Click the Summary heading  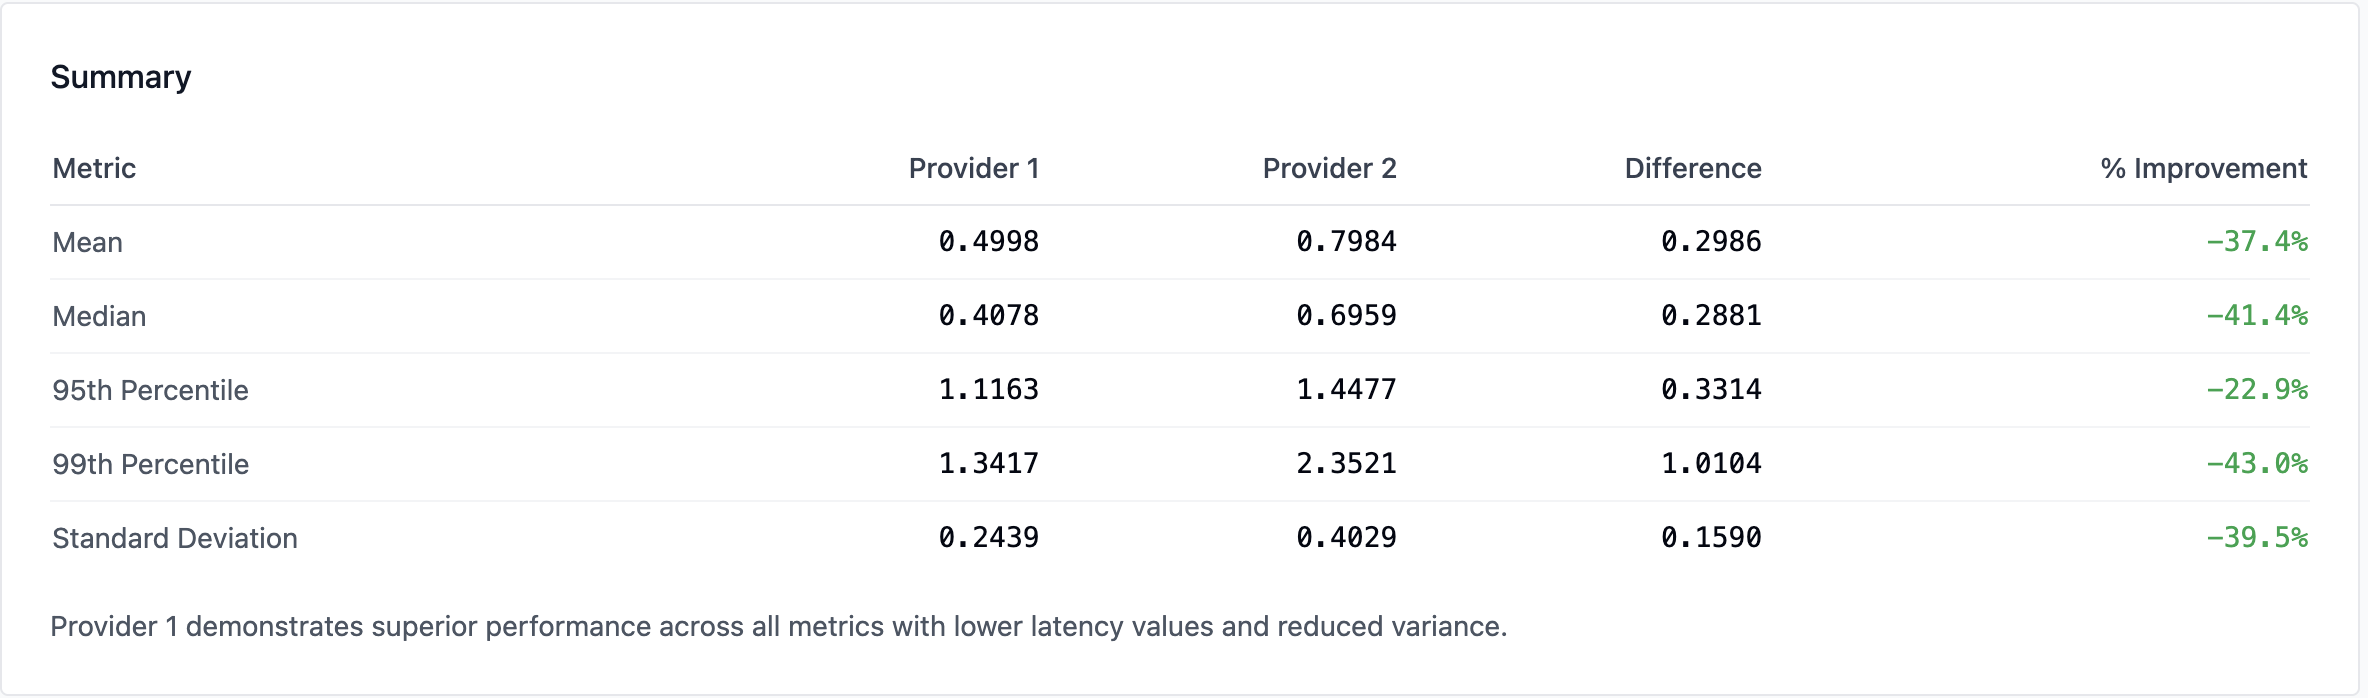120,78
